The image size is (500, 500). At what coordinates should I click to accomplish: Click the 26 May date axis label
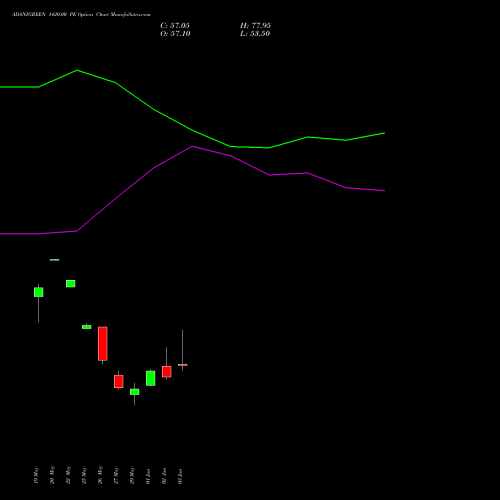click(x=100, y=476)
